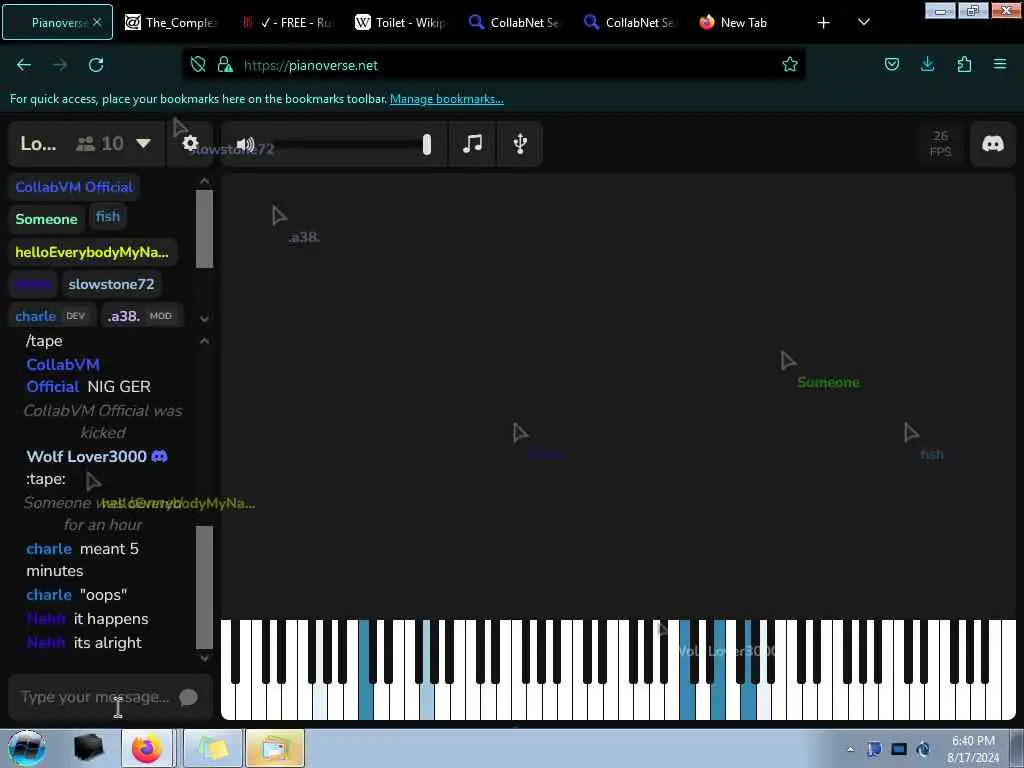Open the Firefox hamburger menu
This screenshot has height=768, width=1024.
coord(1000,65)
